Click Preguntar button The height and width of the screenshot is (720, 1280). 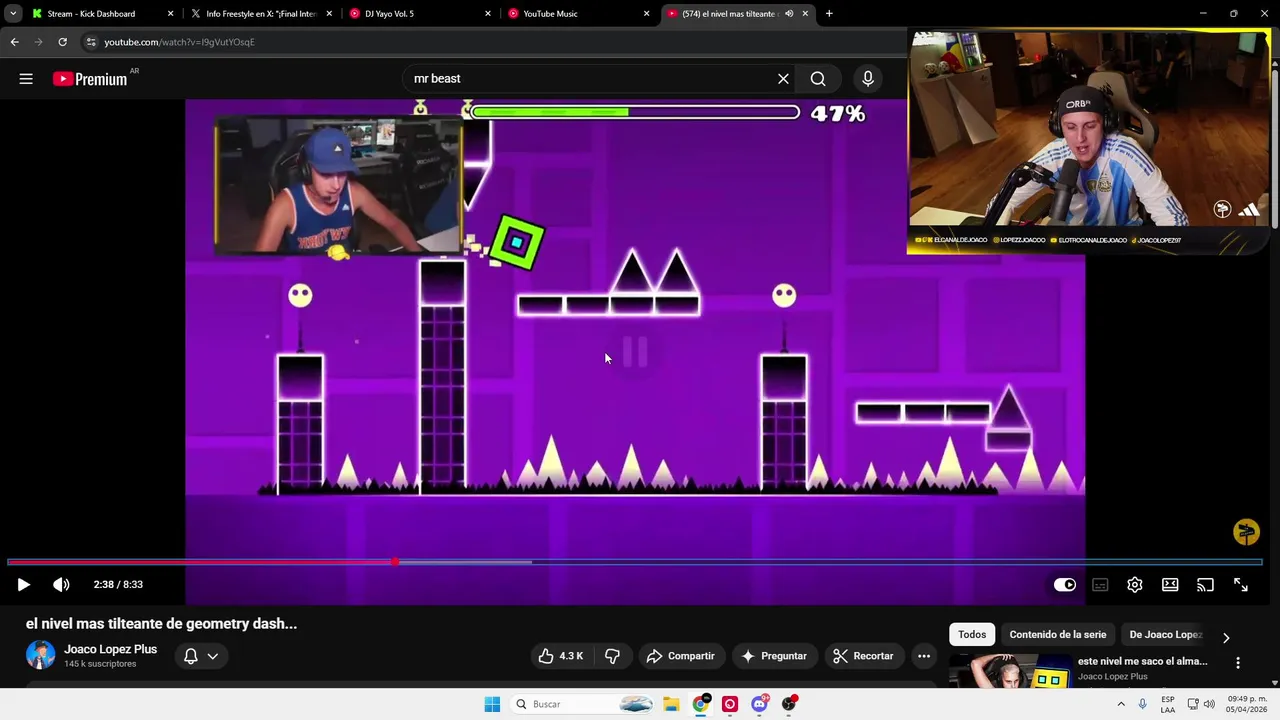click(773, 656)
